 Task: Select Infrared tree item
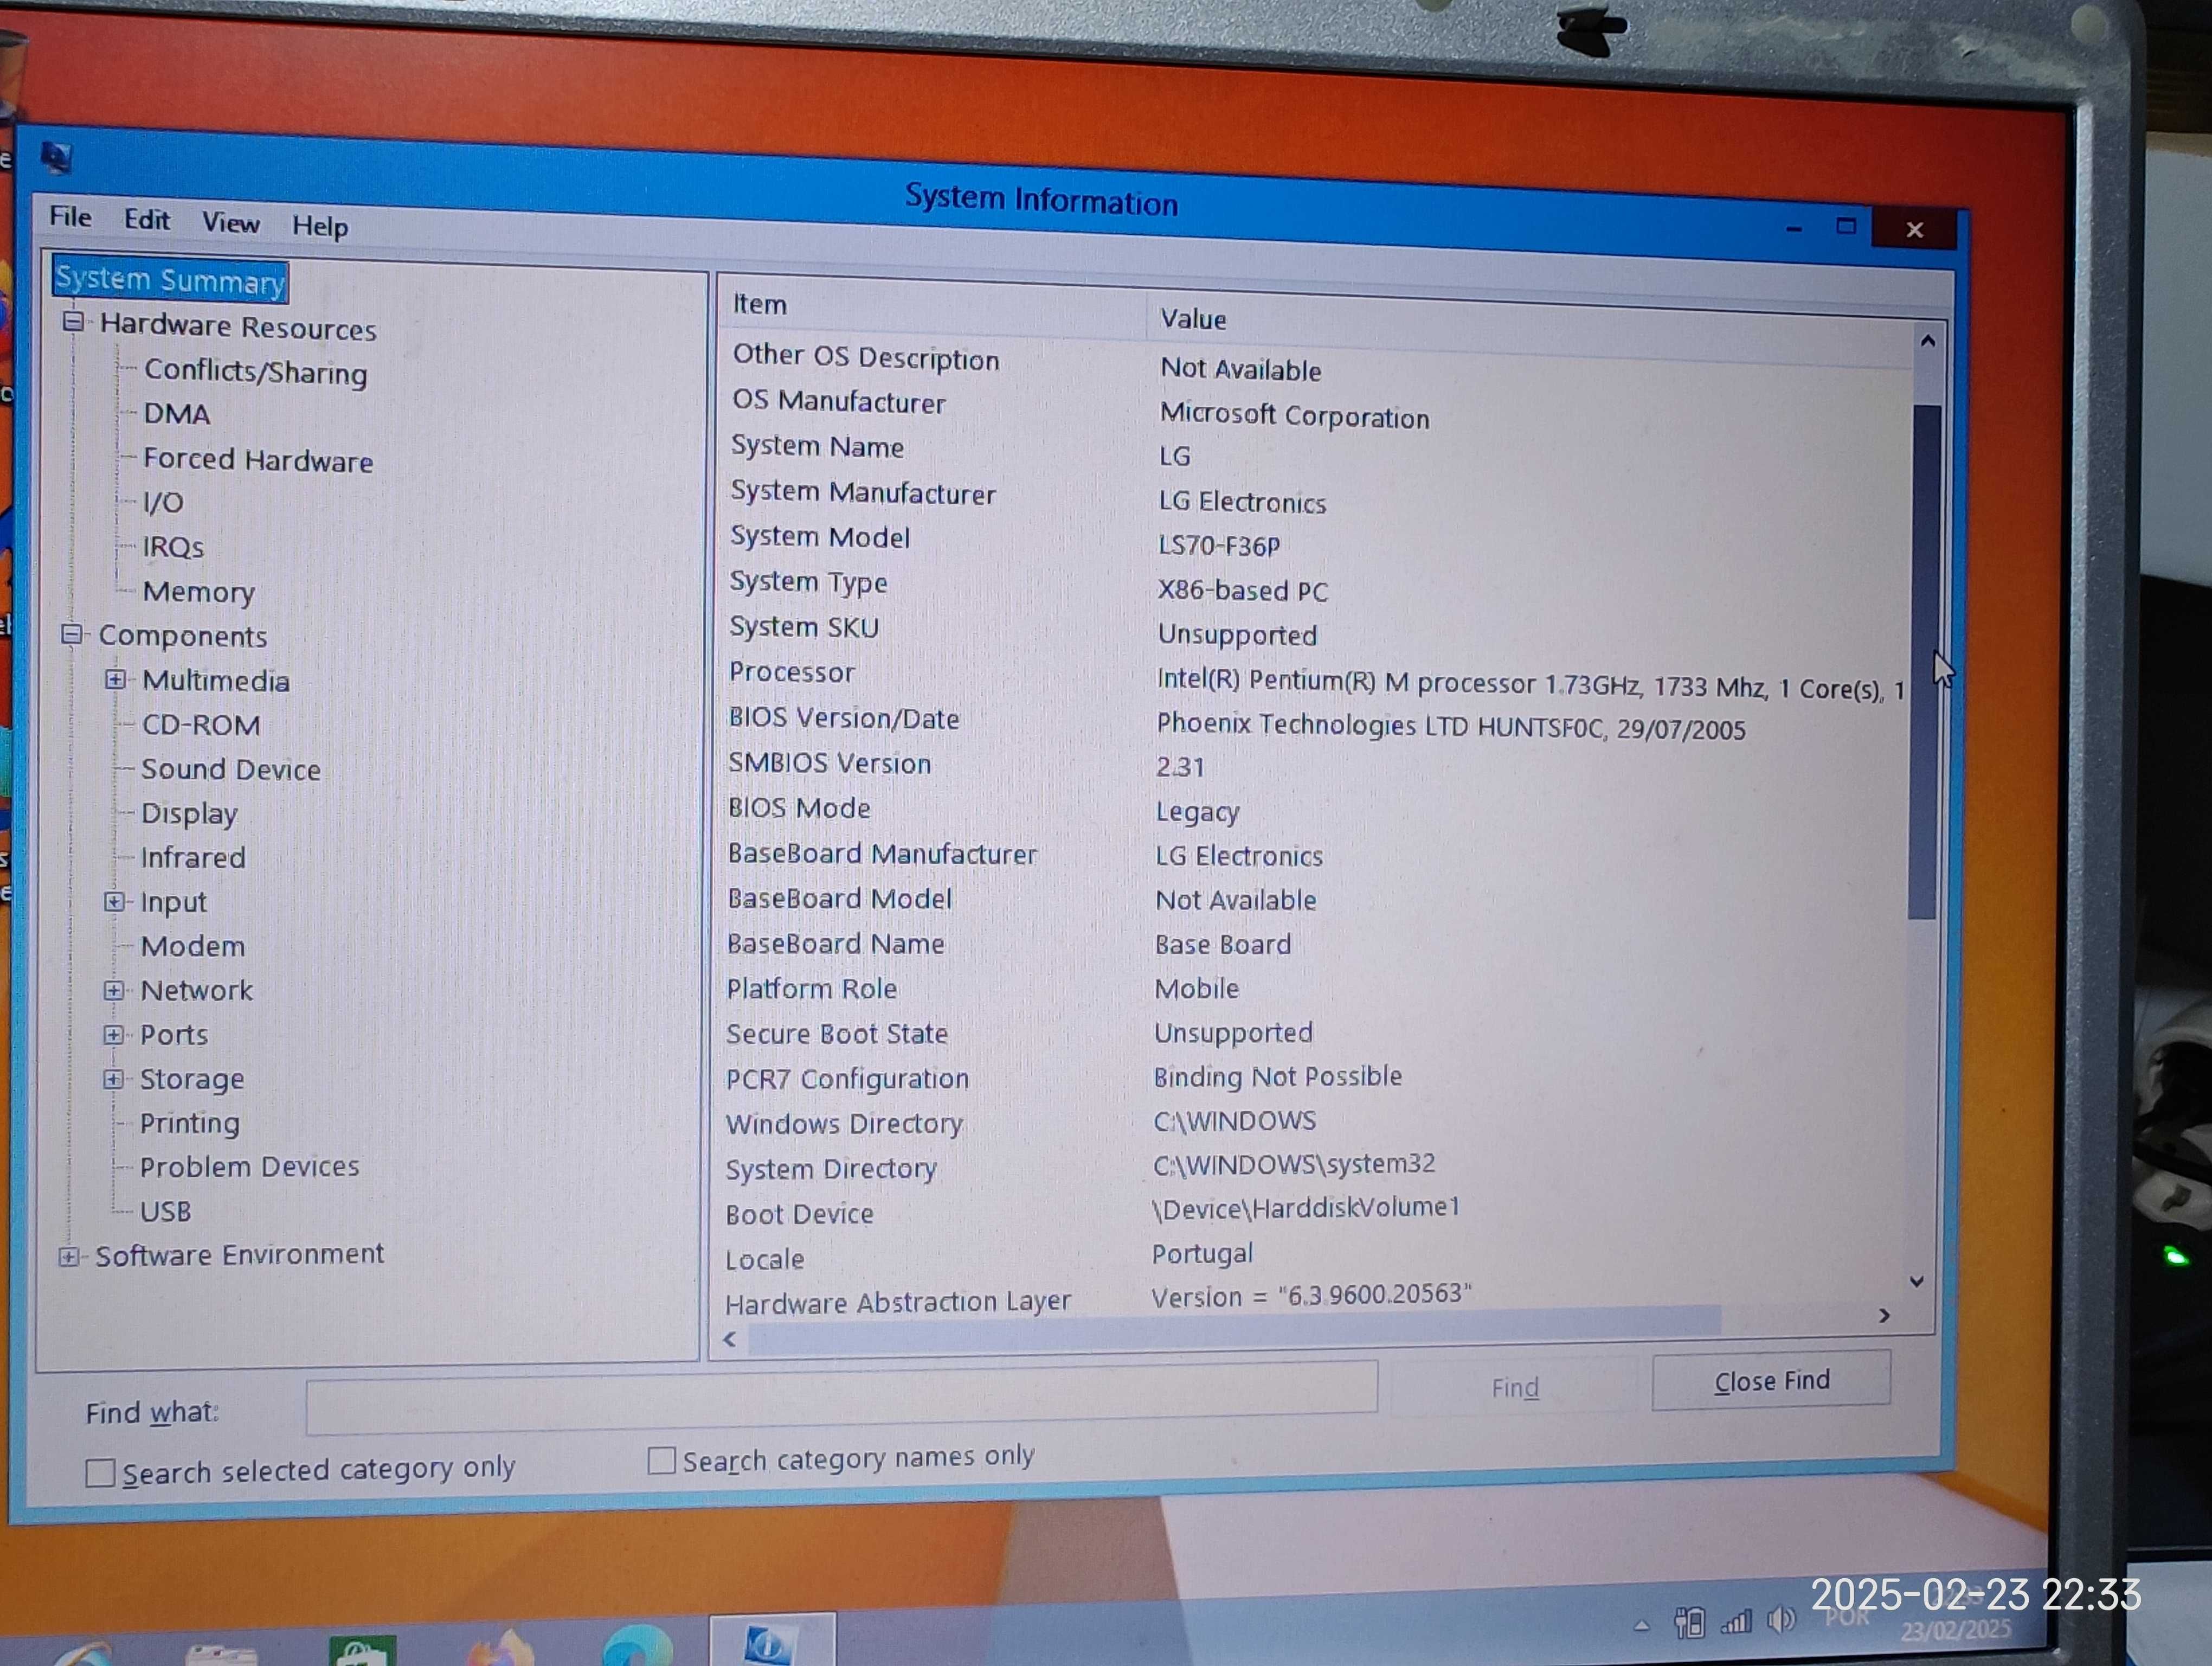pyautogui.click(x=193, y=858)
